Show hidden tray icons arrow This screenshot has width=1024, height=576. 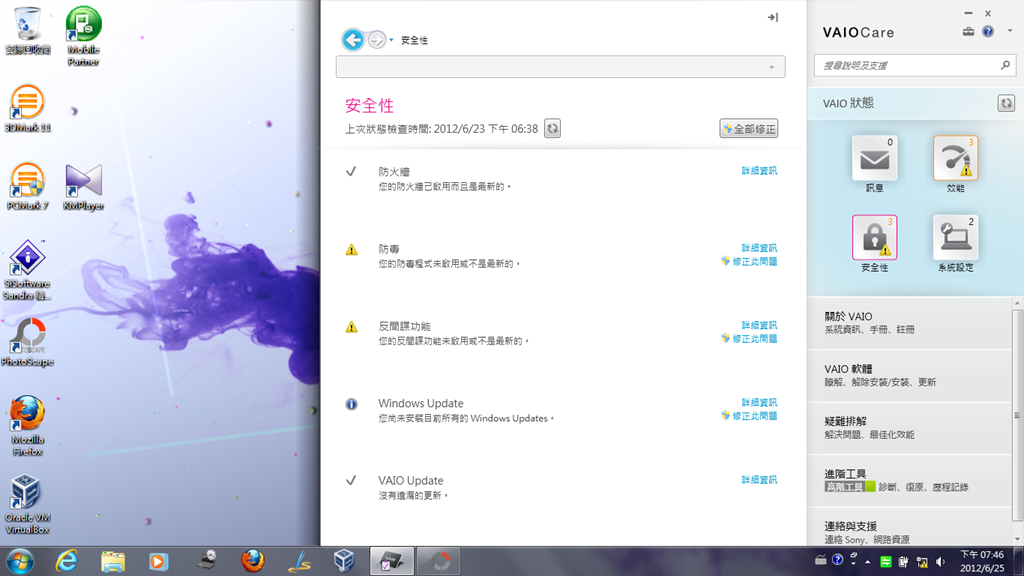tap(868, 562)
